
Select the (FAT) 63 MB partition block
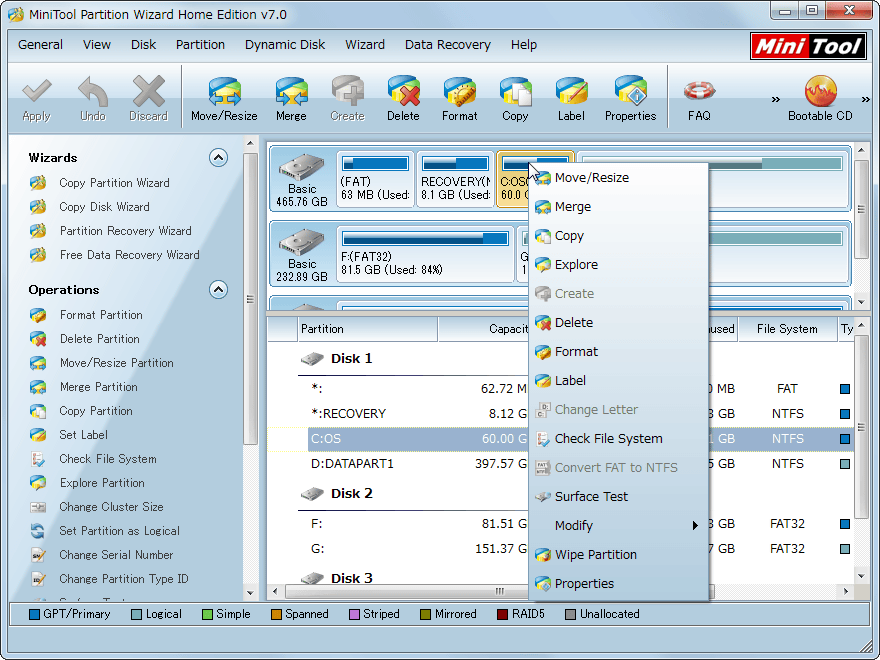tap(375, 179)
